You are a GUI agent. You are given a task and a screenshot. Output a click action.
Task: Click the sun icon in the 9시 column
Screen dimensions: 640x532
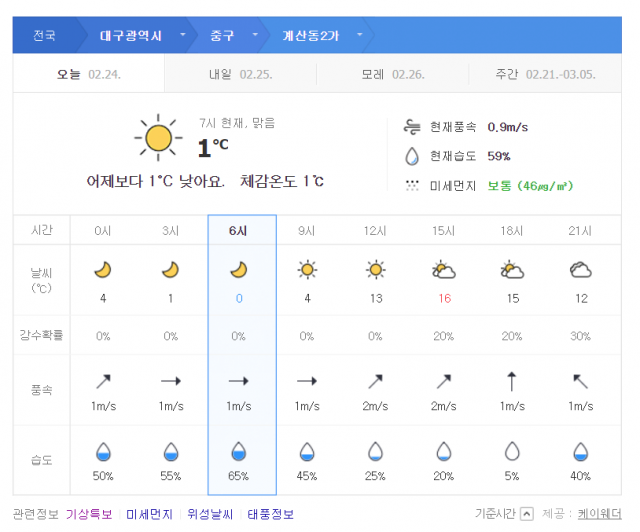click(307, 270)
